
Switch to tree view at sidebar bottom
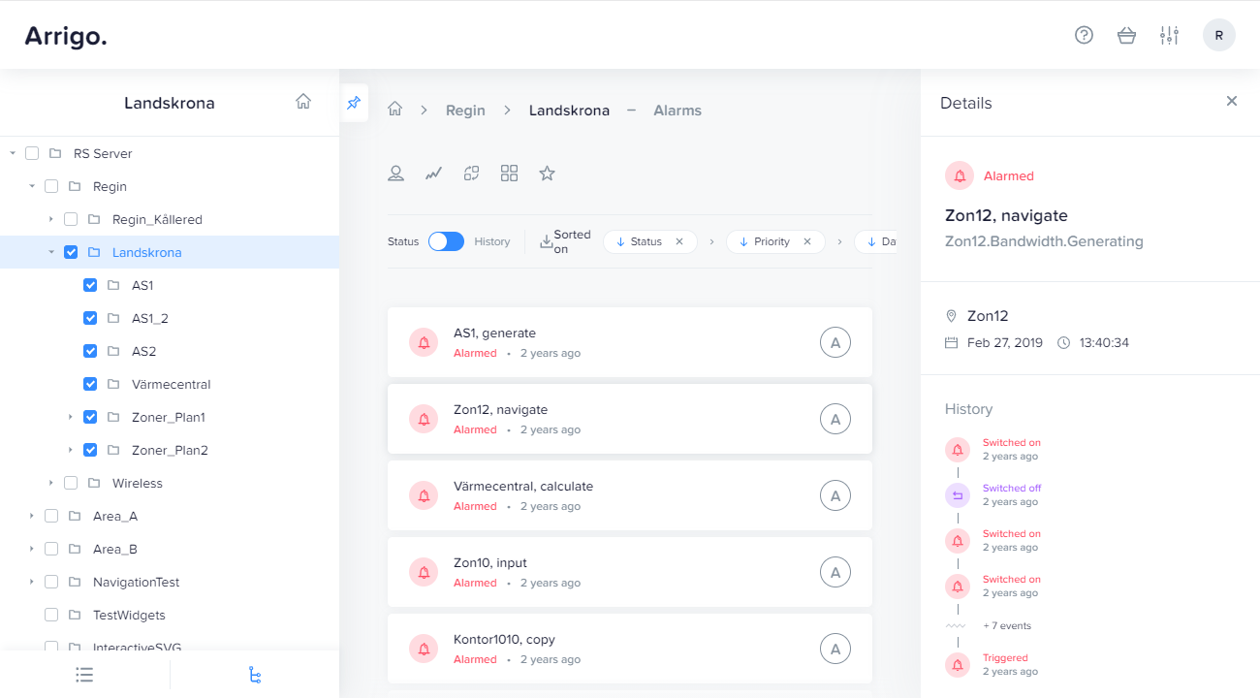pyautogui.click(x=255, y=675)
